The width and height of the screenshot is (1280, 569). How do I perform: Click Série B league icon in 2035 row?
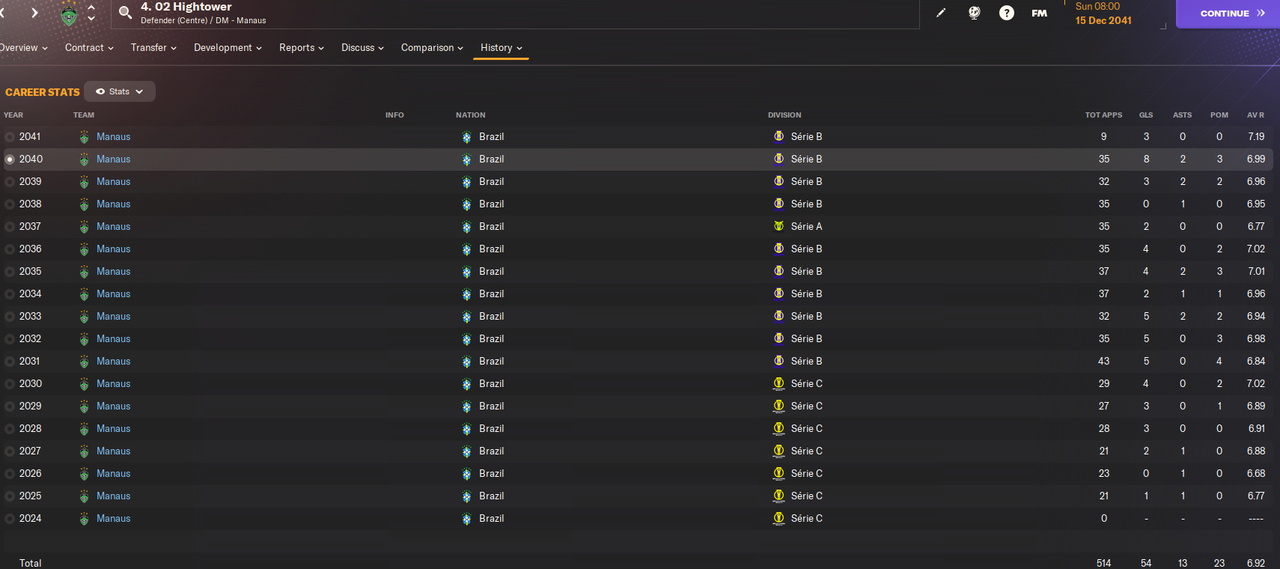(x=778, y=272)
